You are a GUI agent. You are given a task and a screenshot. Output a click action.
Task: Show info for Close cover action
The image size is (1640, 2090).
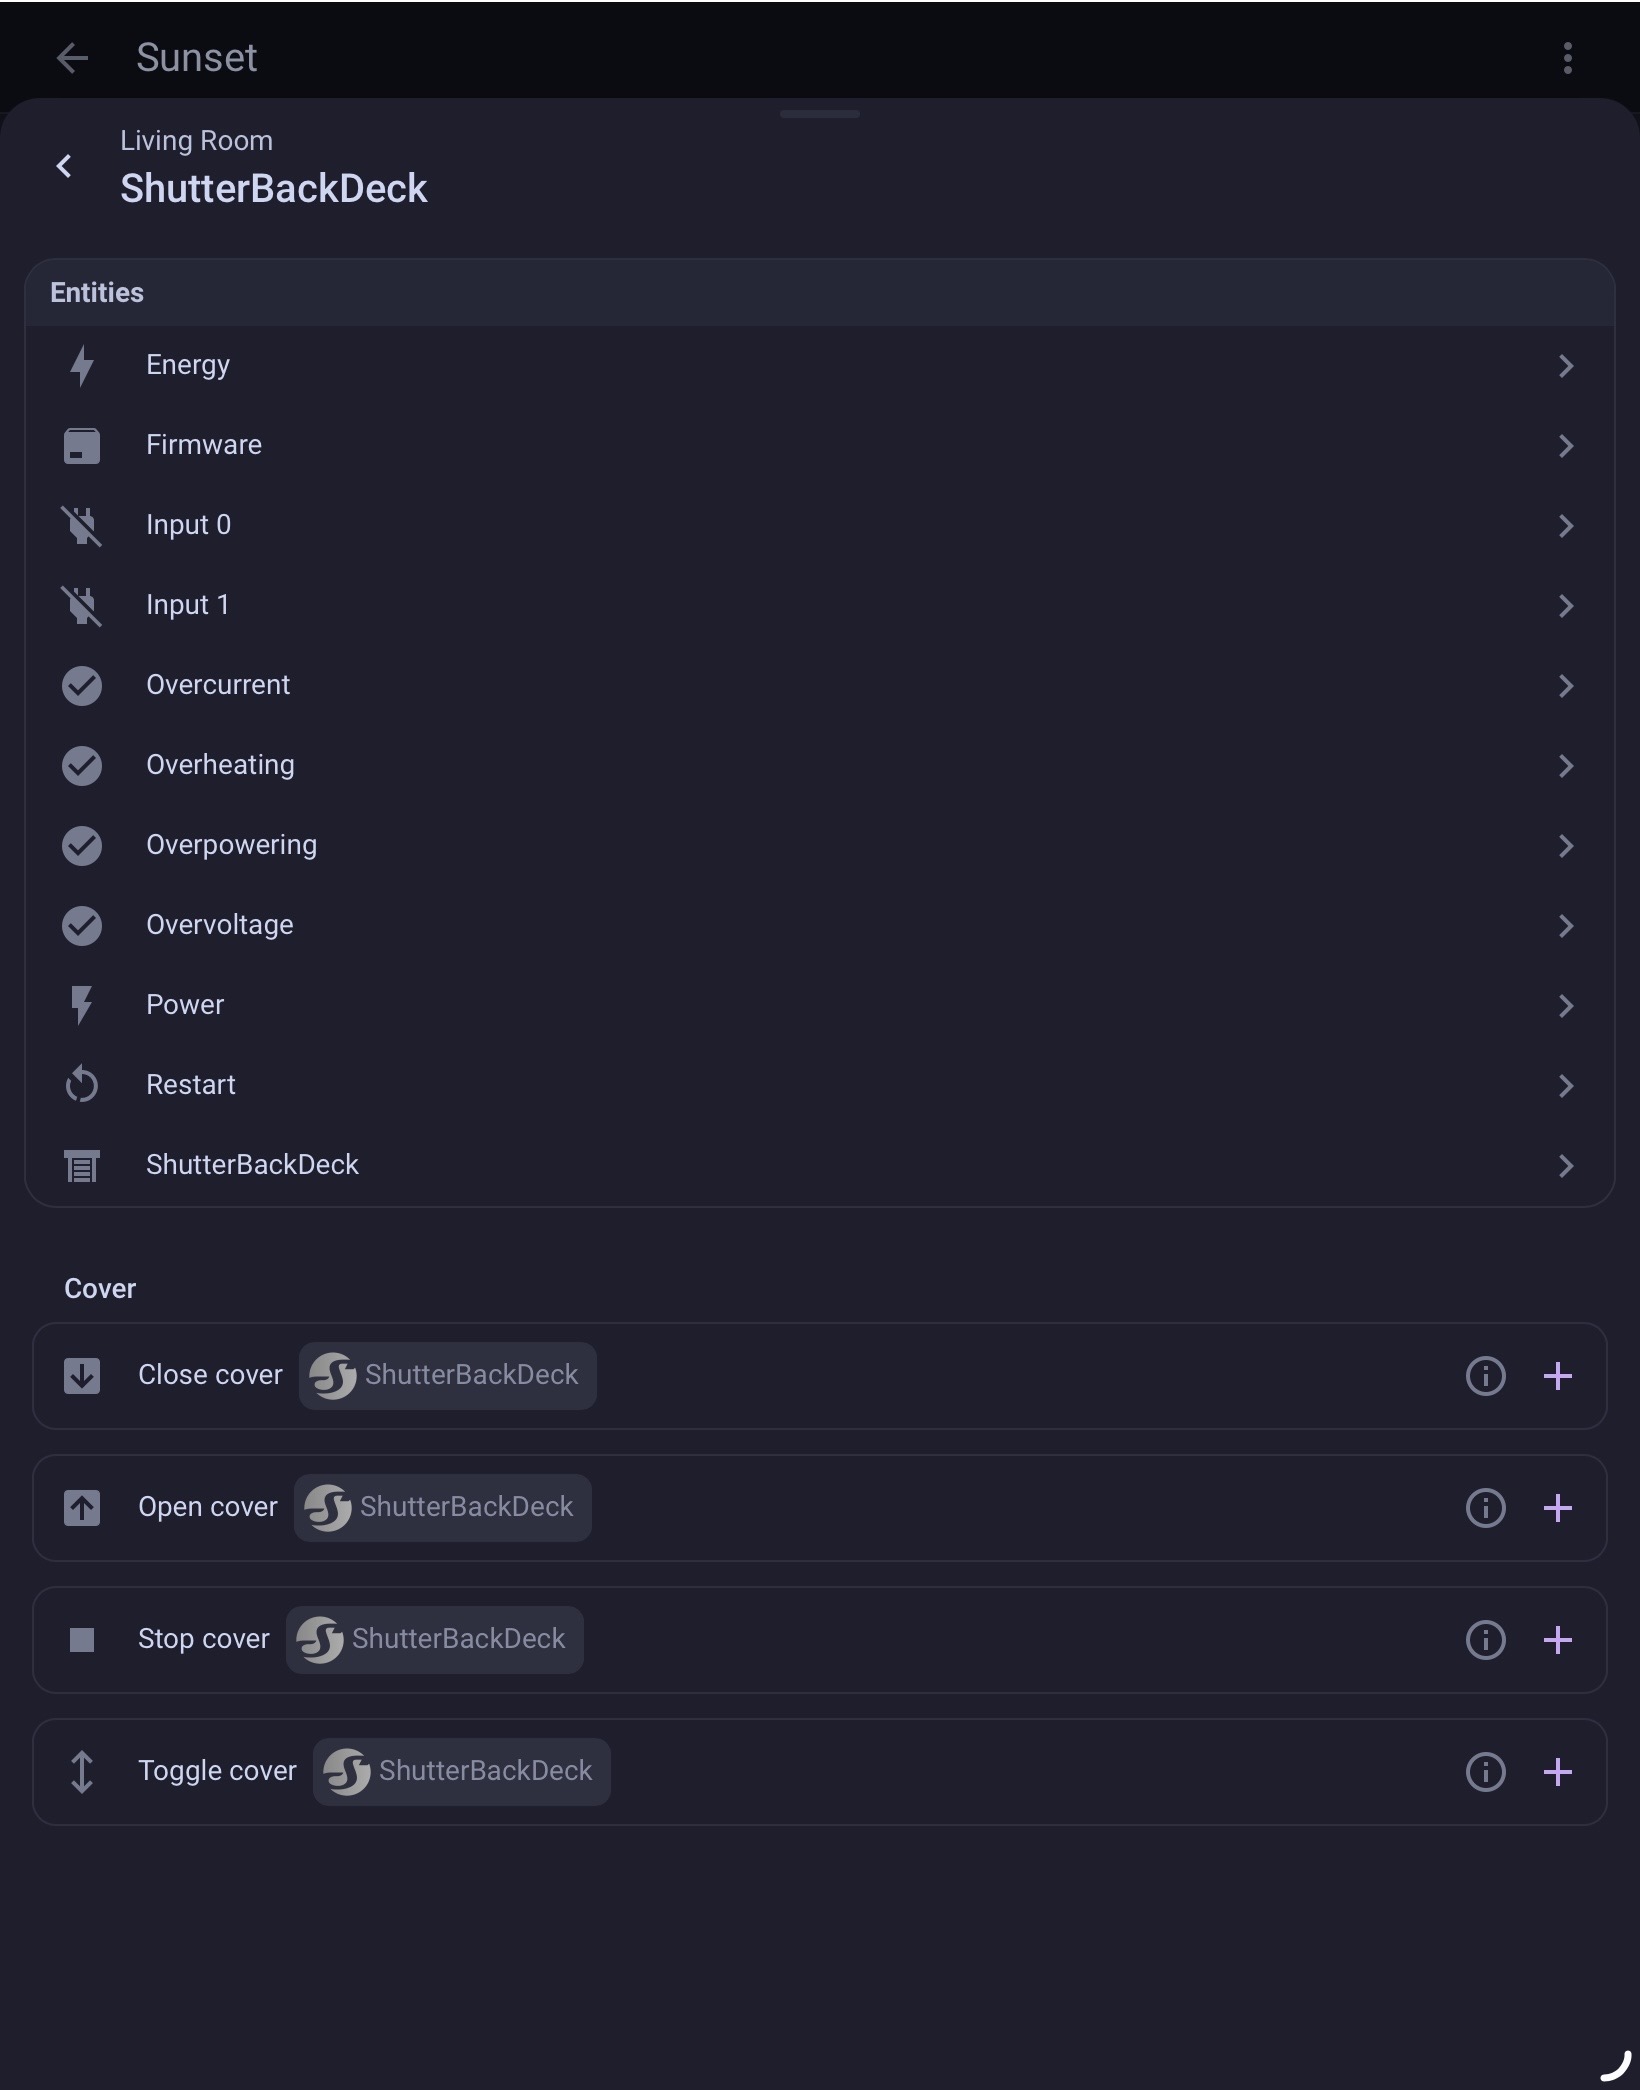click(1485, 1376)
